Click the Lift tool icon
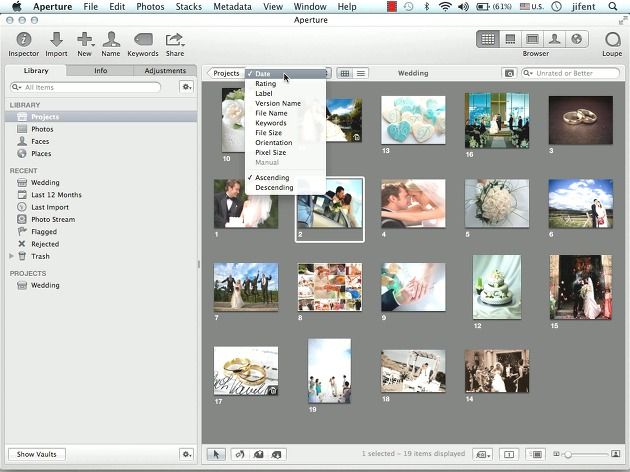Viewport: 630px width, 472px height. coord(258,454)
